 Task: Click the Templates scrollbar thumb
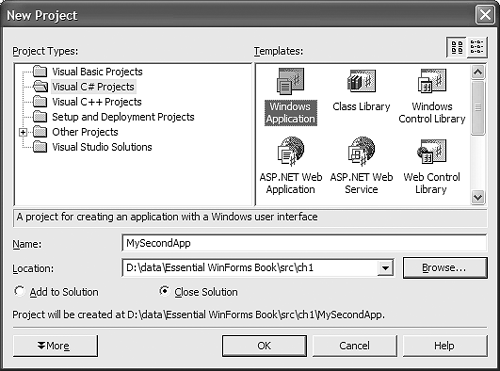(478, 108)
